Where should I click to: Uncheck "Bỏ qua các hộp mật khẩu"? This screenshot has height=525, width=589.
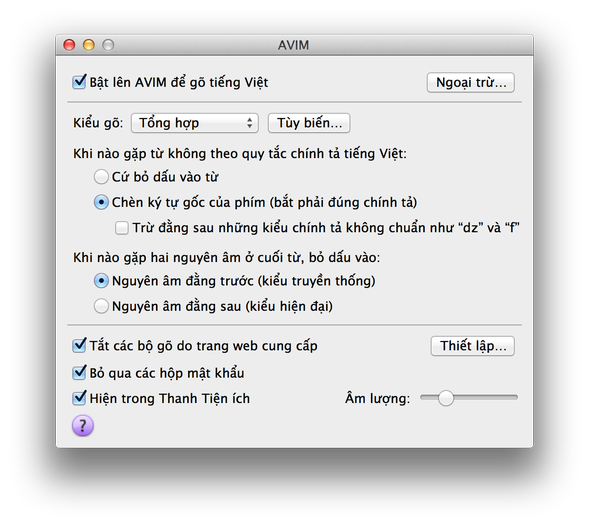pos(79,373)
